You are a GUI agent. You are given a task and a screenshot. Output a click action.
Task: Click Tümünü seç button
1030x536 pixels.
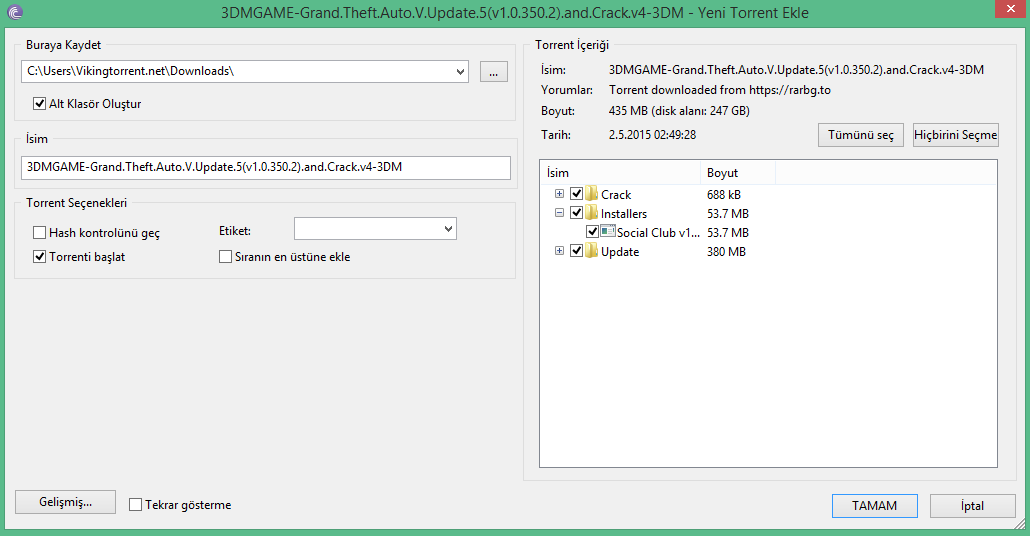click(861, 135)
